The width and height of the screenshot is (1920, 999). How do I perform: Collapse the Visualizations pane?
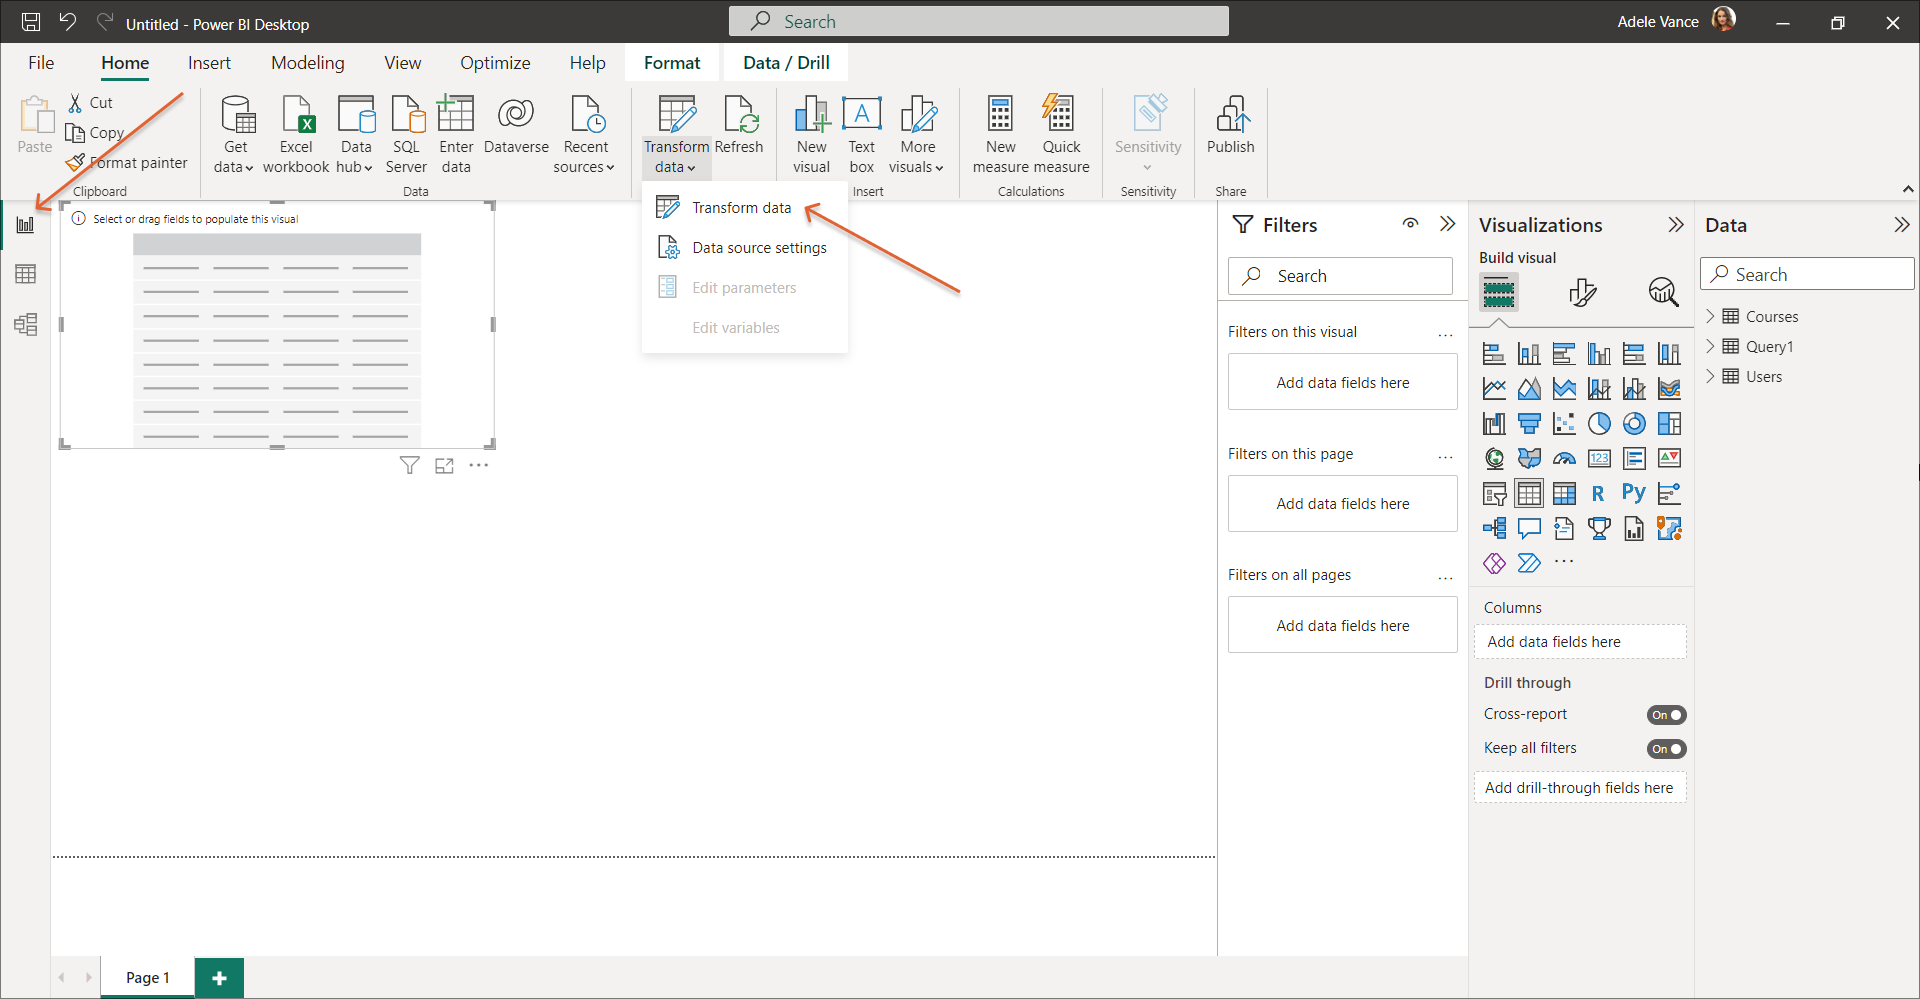(x=1675, y=225)
